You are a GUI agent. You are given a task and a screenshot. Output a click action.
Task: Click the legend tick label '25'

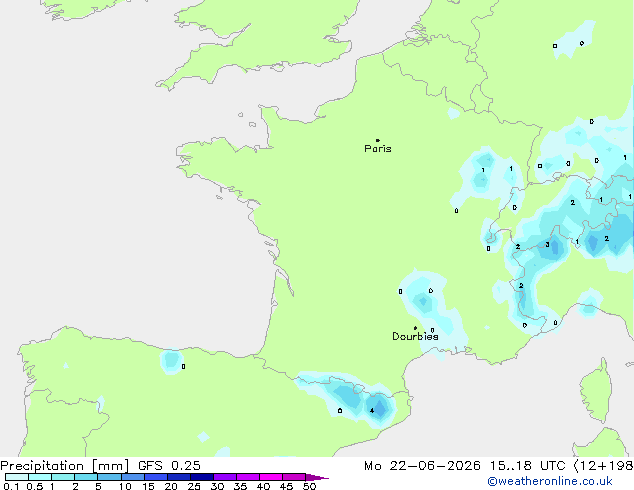(x=194, y=486)
